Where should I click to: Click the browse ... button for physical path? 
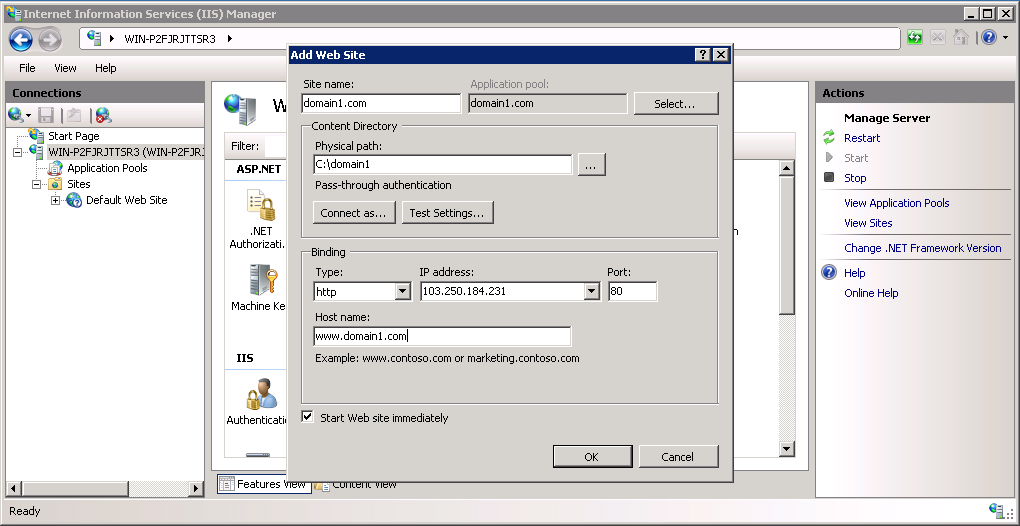point(591,164)
